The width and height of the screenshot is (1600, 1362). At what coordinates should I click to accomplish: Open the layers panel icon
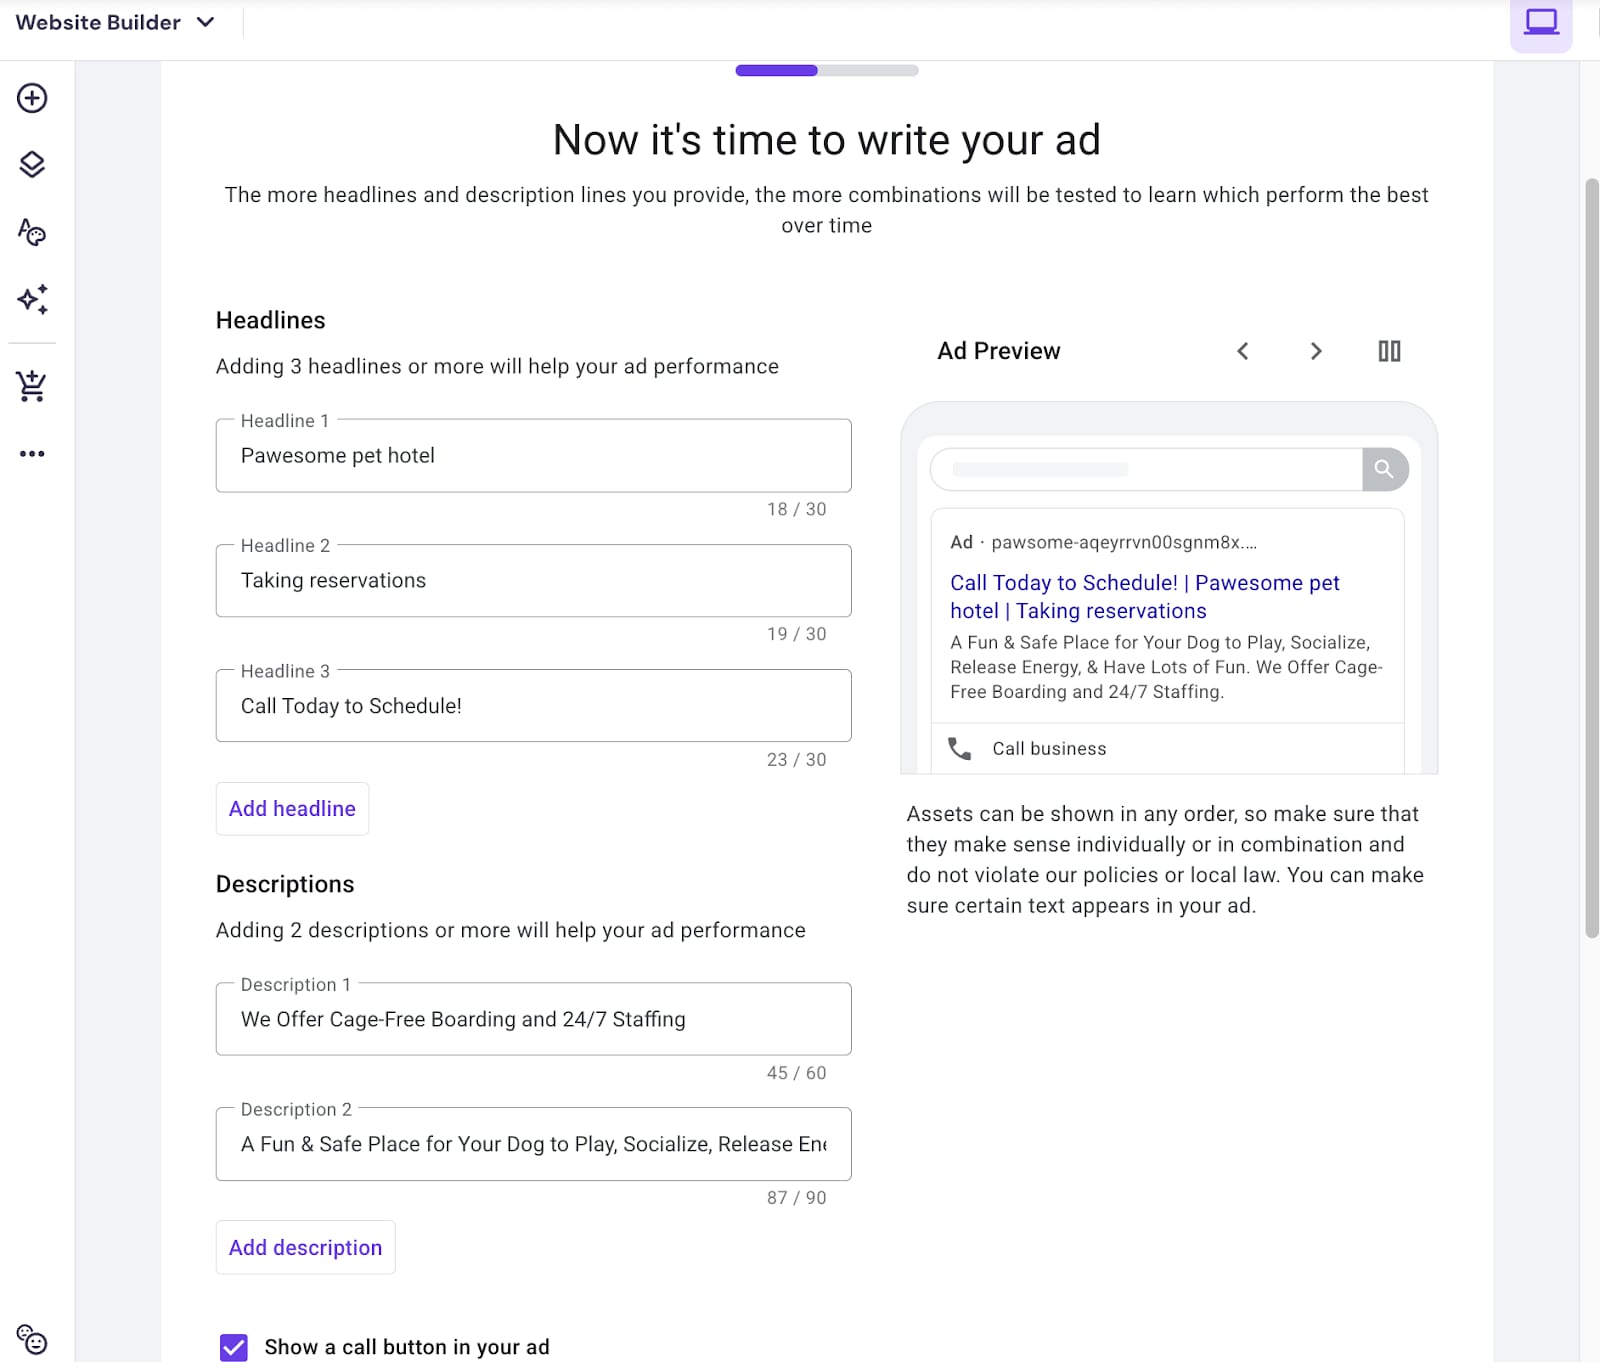tap(32, 164)
